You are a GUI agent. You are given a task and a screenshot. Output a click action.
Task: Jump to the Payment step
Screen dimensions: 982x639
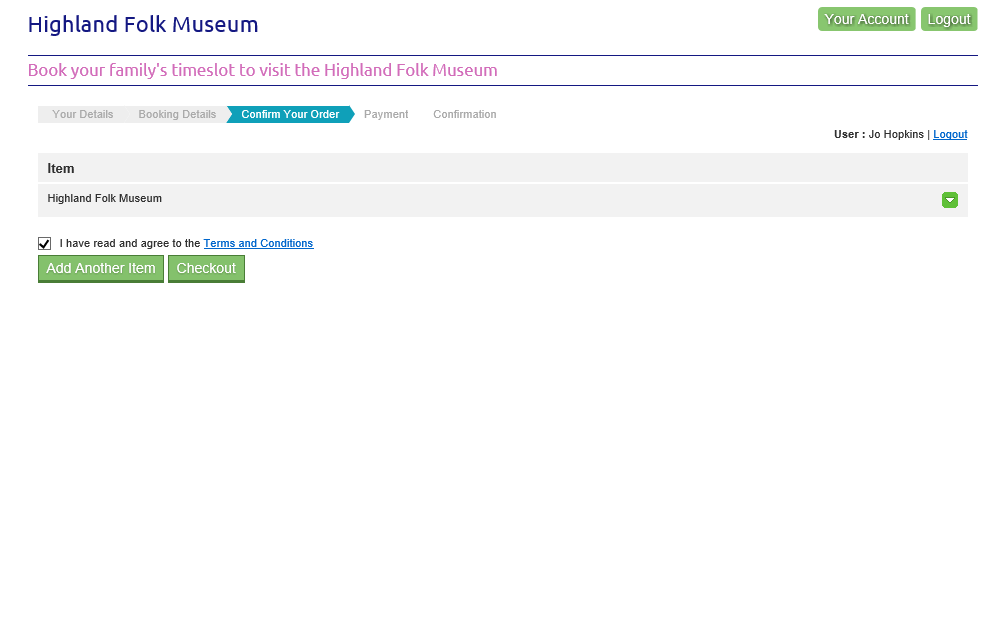[x=386, y=114]
